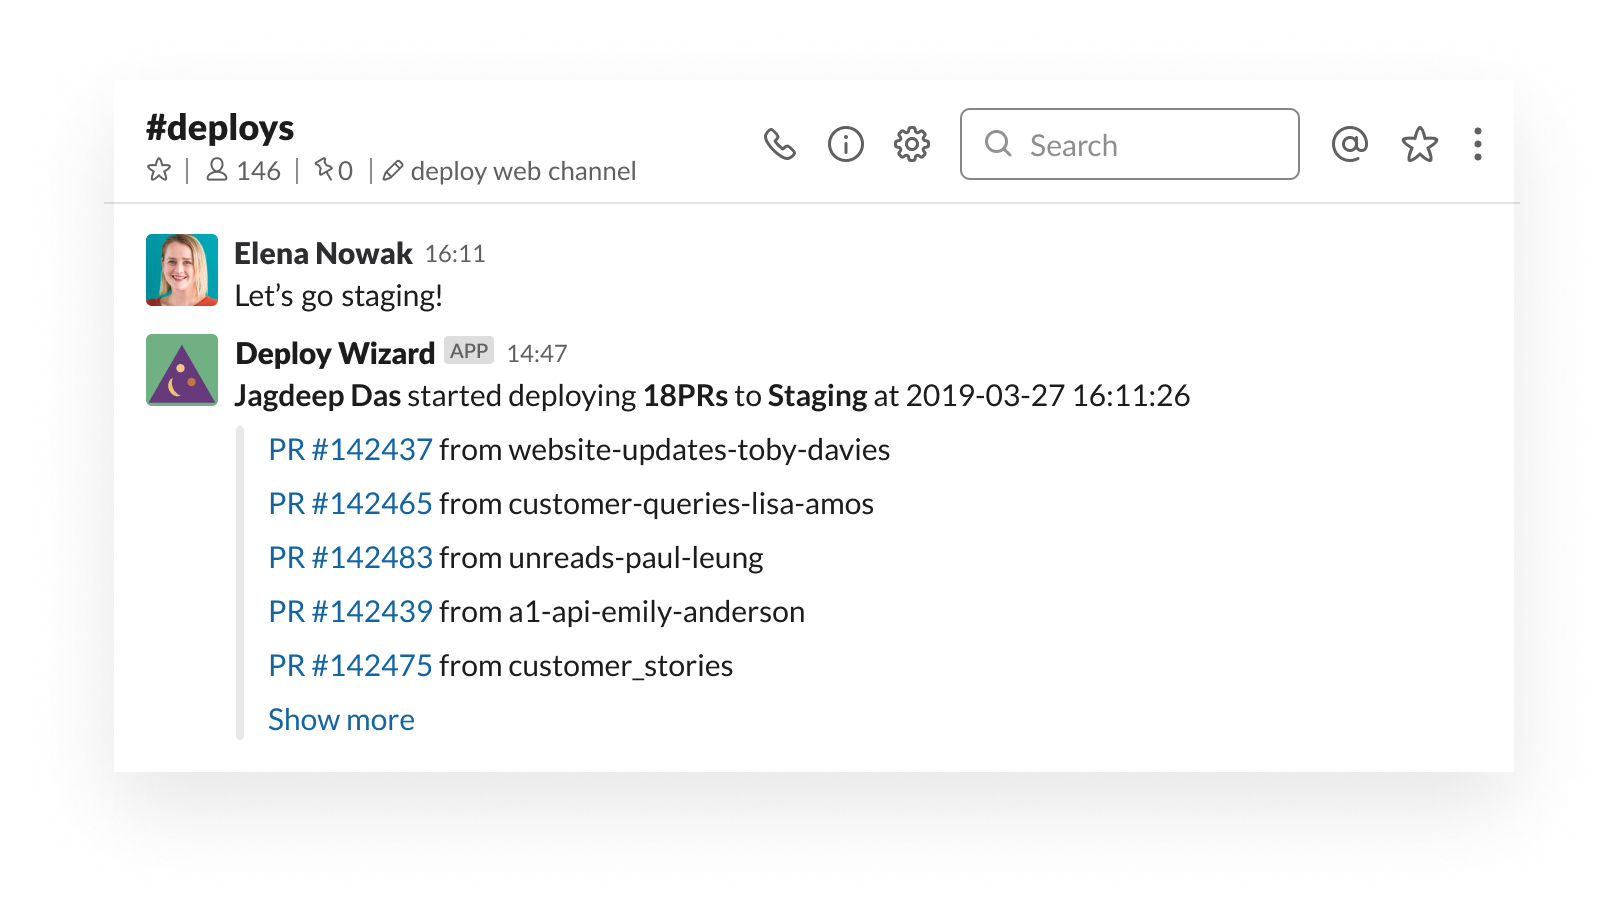Image resolution: width=1616 pixels, height=904 pixels.
Task: Open the 16:11 message timestamp
Action: click(x=455, y=255)
